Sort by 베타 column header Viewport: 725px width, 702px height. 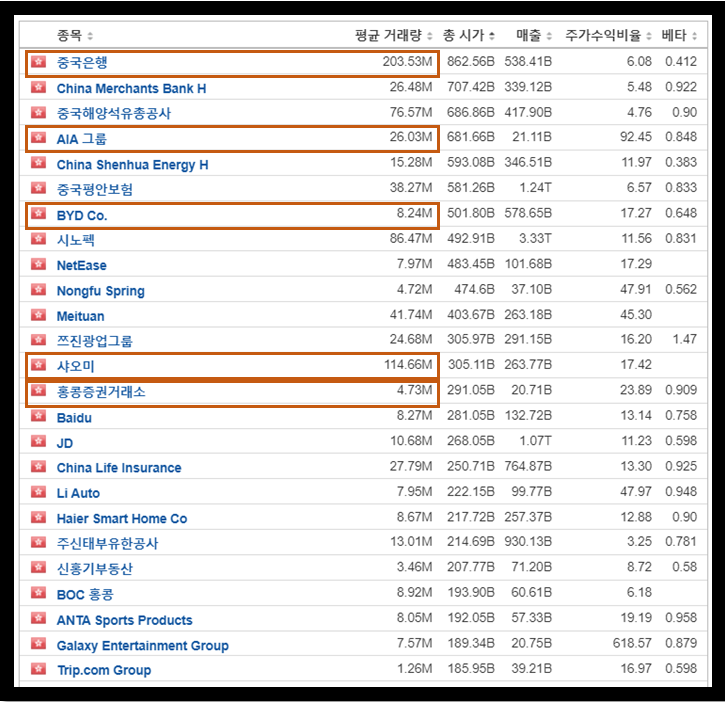(x=679, y=35)
